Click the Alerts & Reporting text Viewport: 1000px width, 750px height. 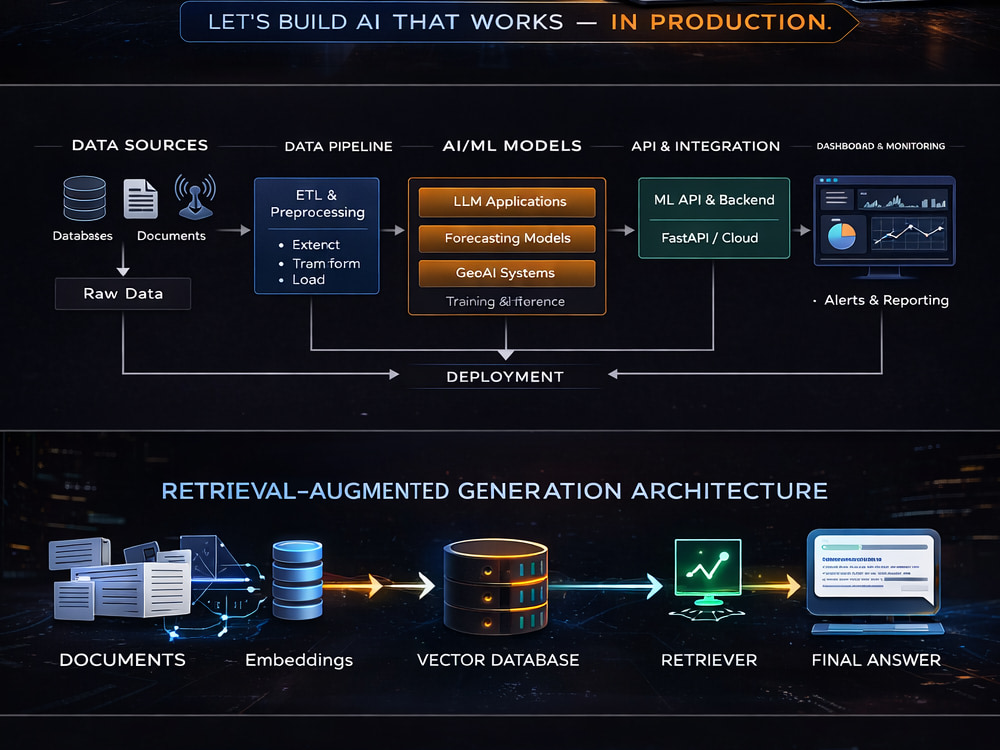tap(886, 300)
